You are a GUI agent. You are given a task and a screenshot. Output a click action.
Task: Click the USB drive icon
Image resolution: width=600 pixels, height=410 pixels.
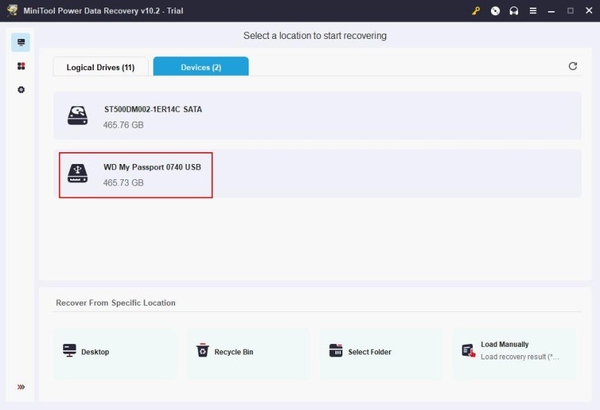pos(78,173)
